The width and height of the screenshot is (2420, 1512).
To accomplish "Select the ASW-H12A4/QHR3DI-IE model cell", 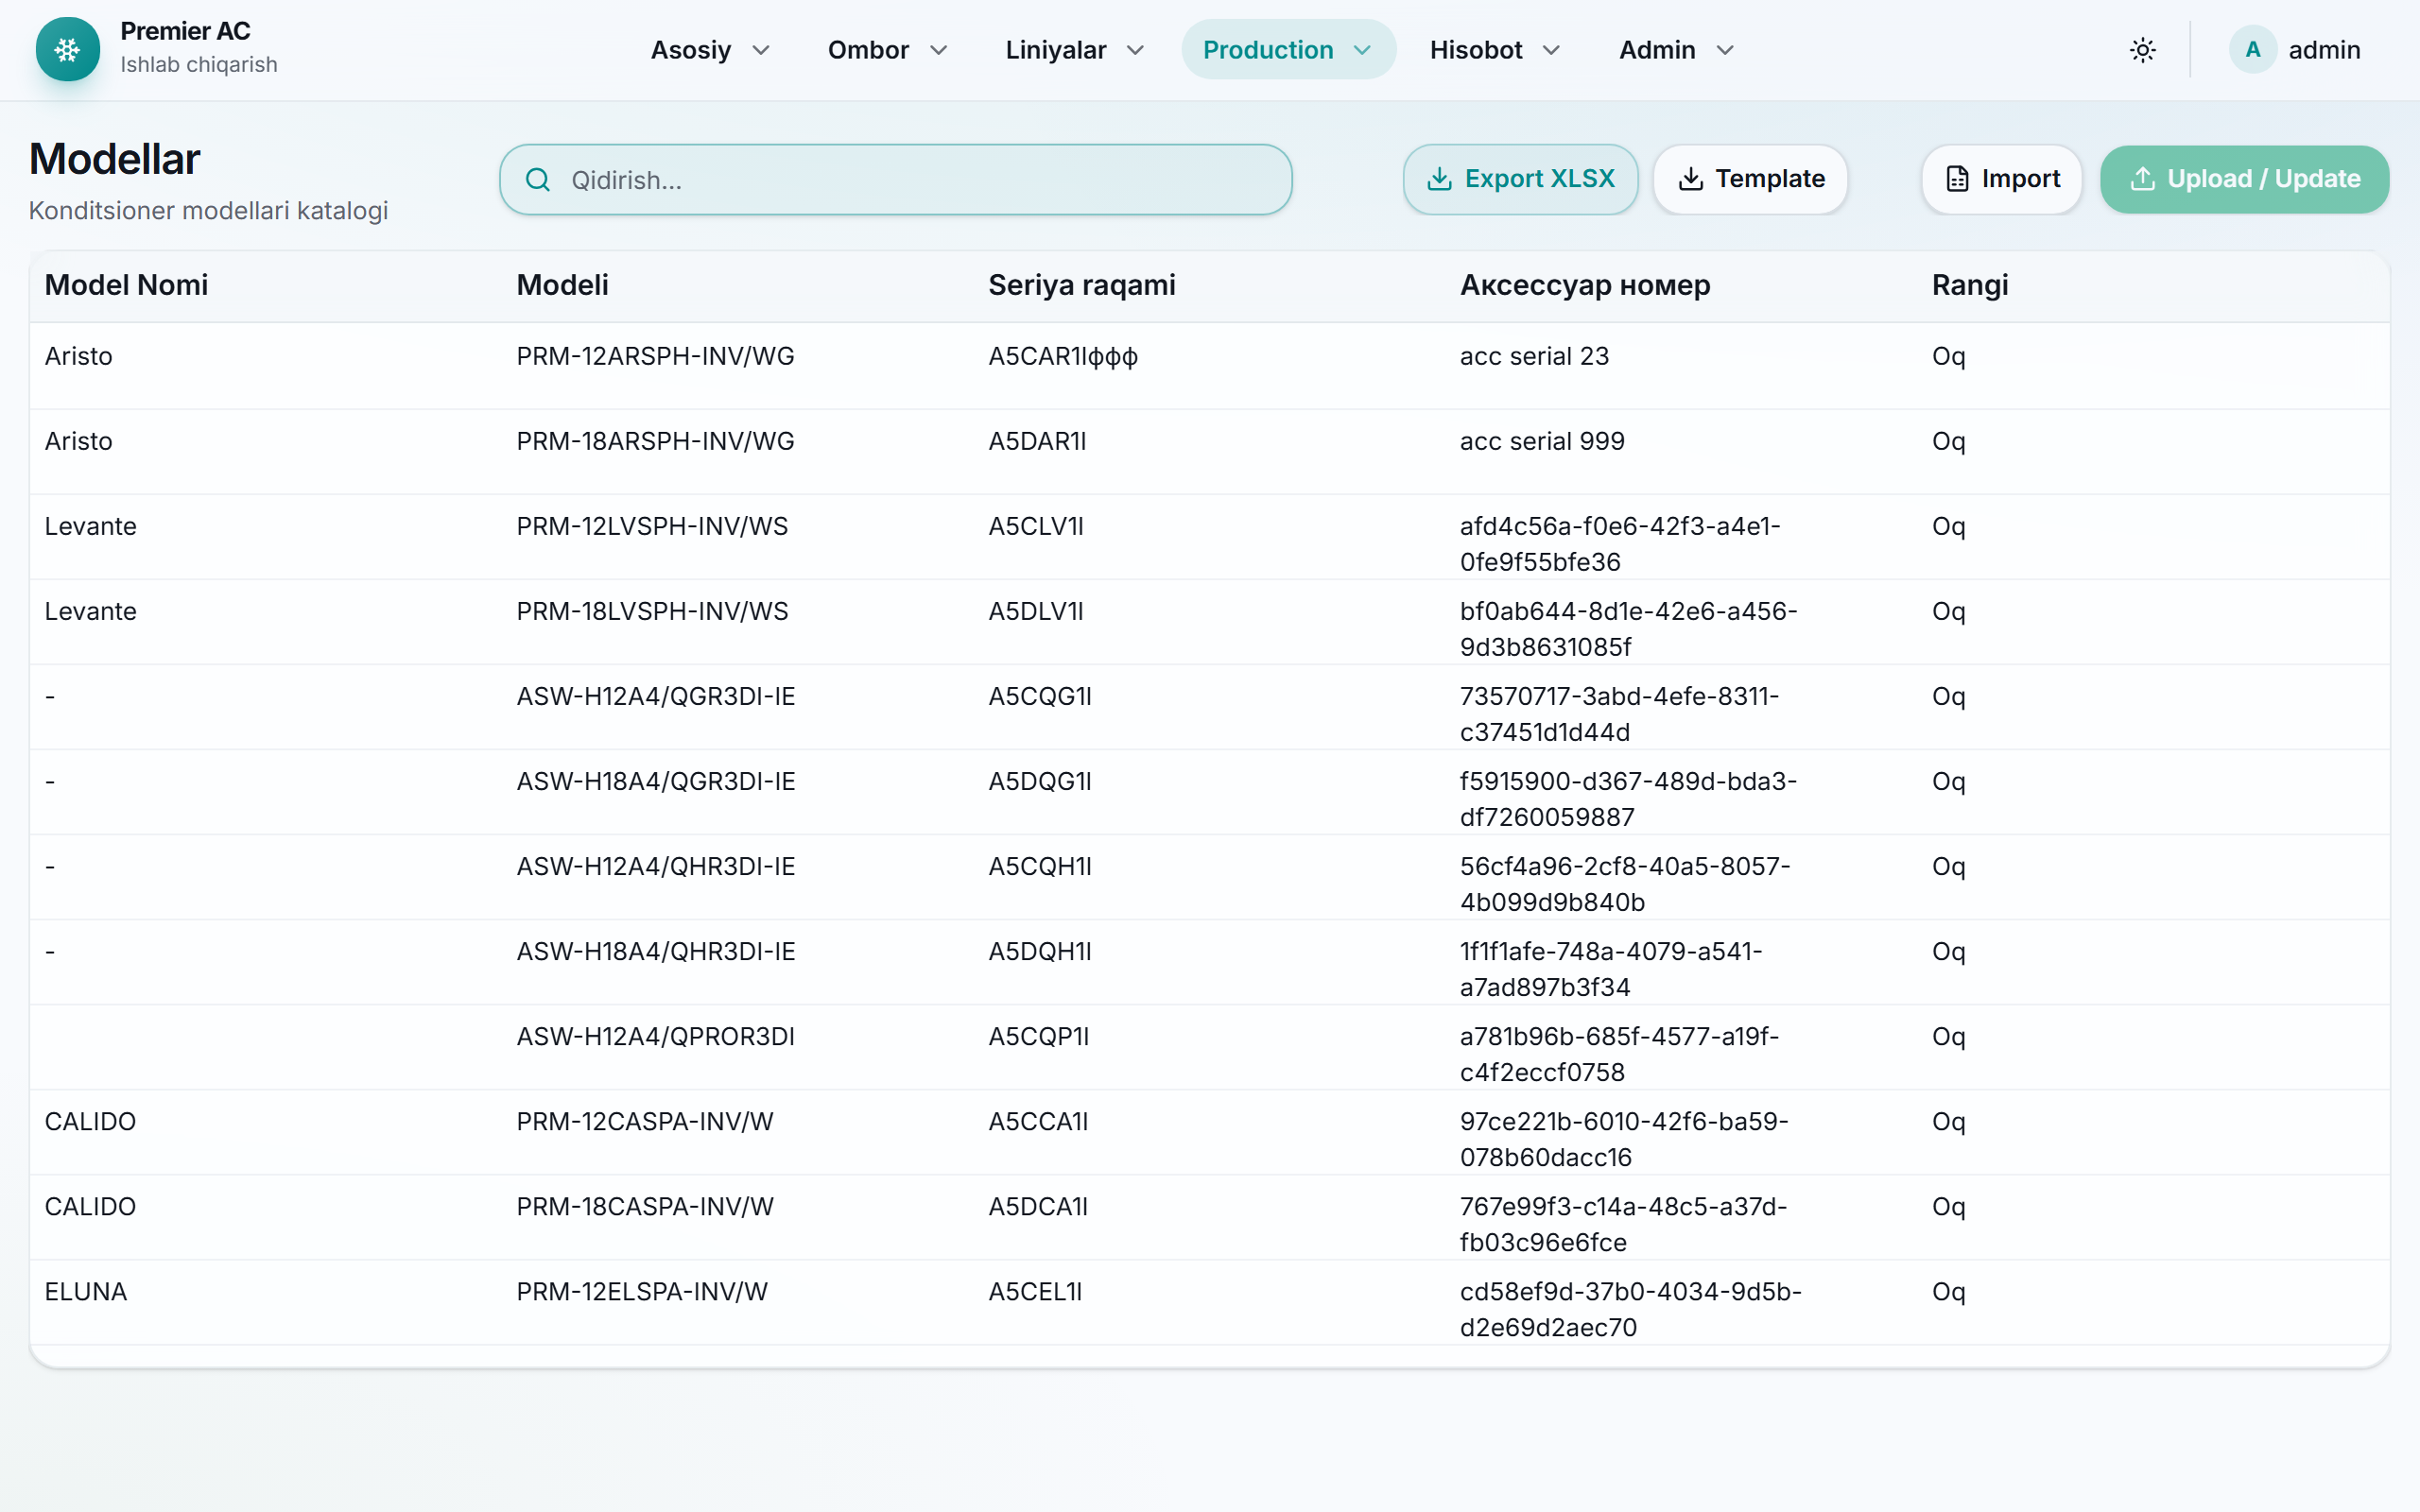I will (x=656, y=866).
